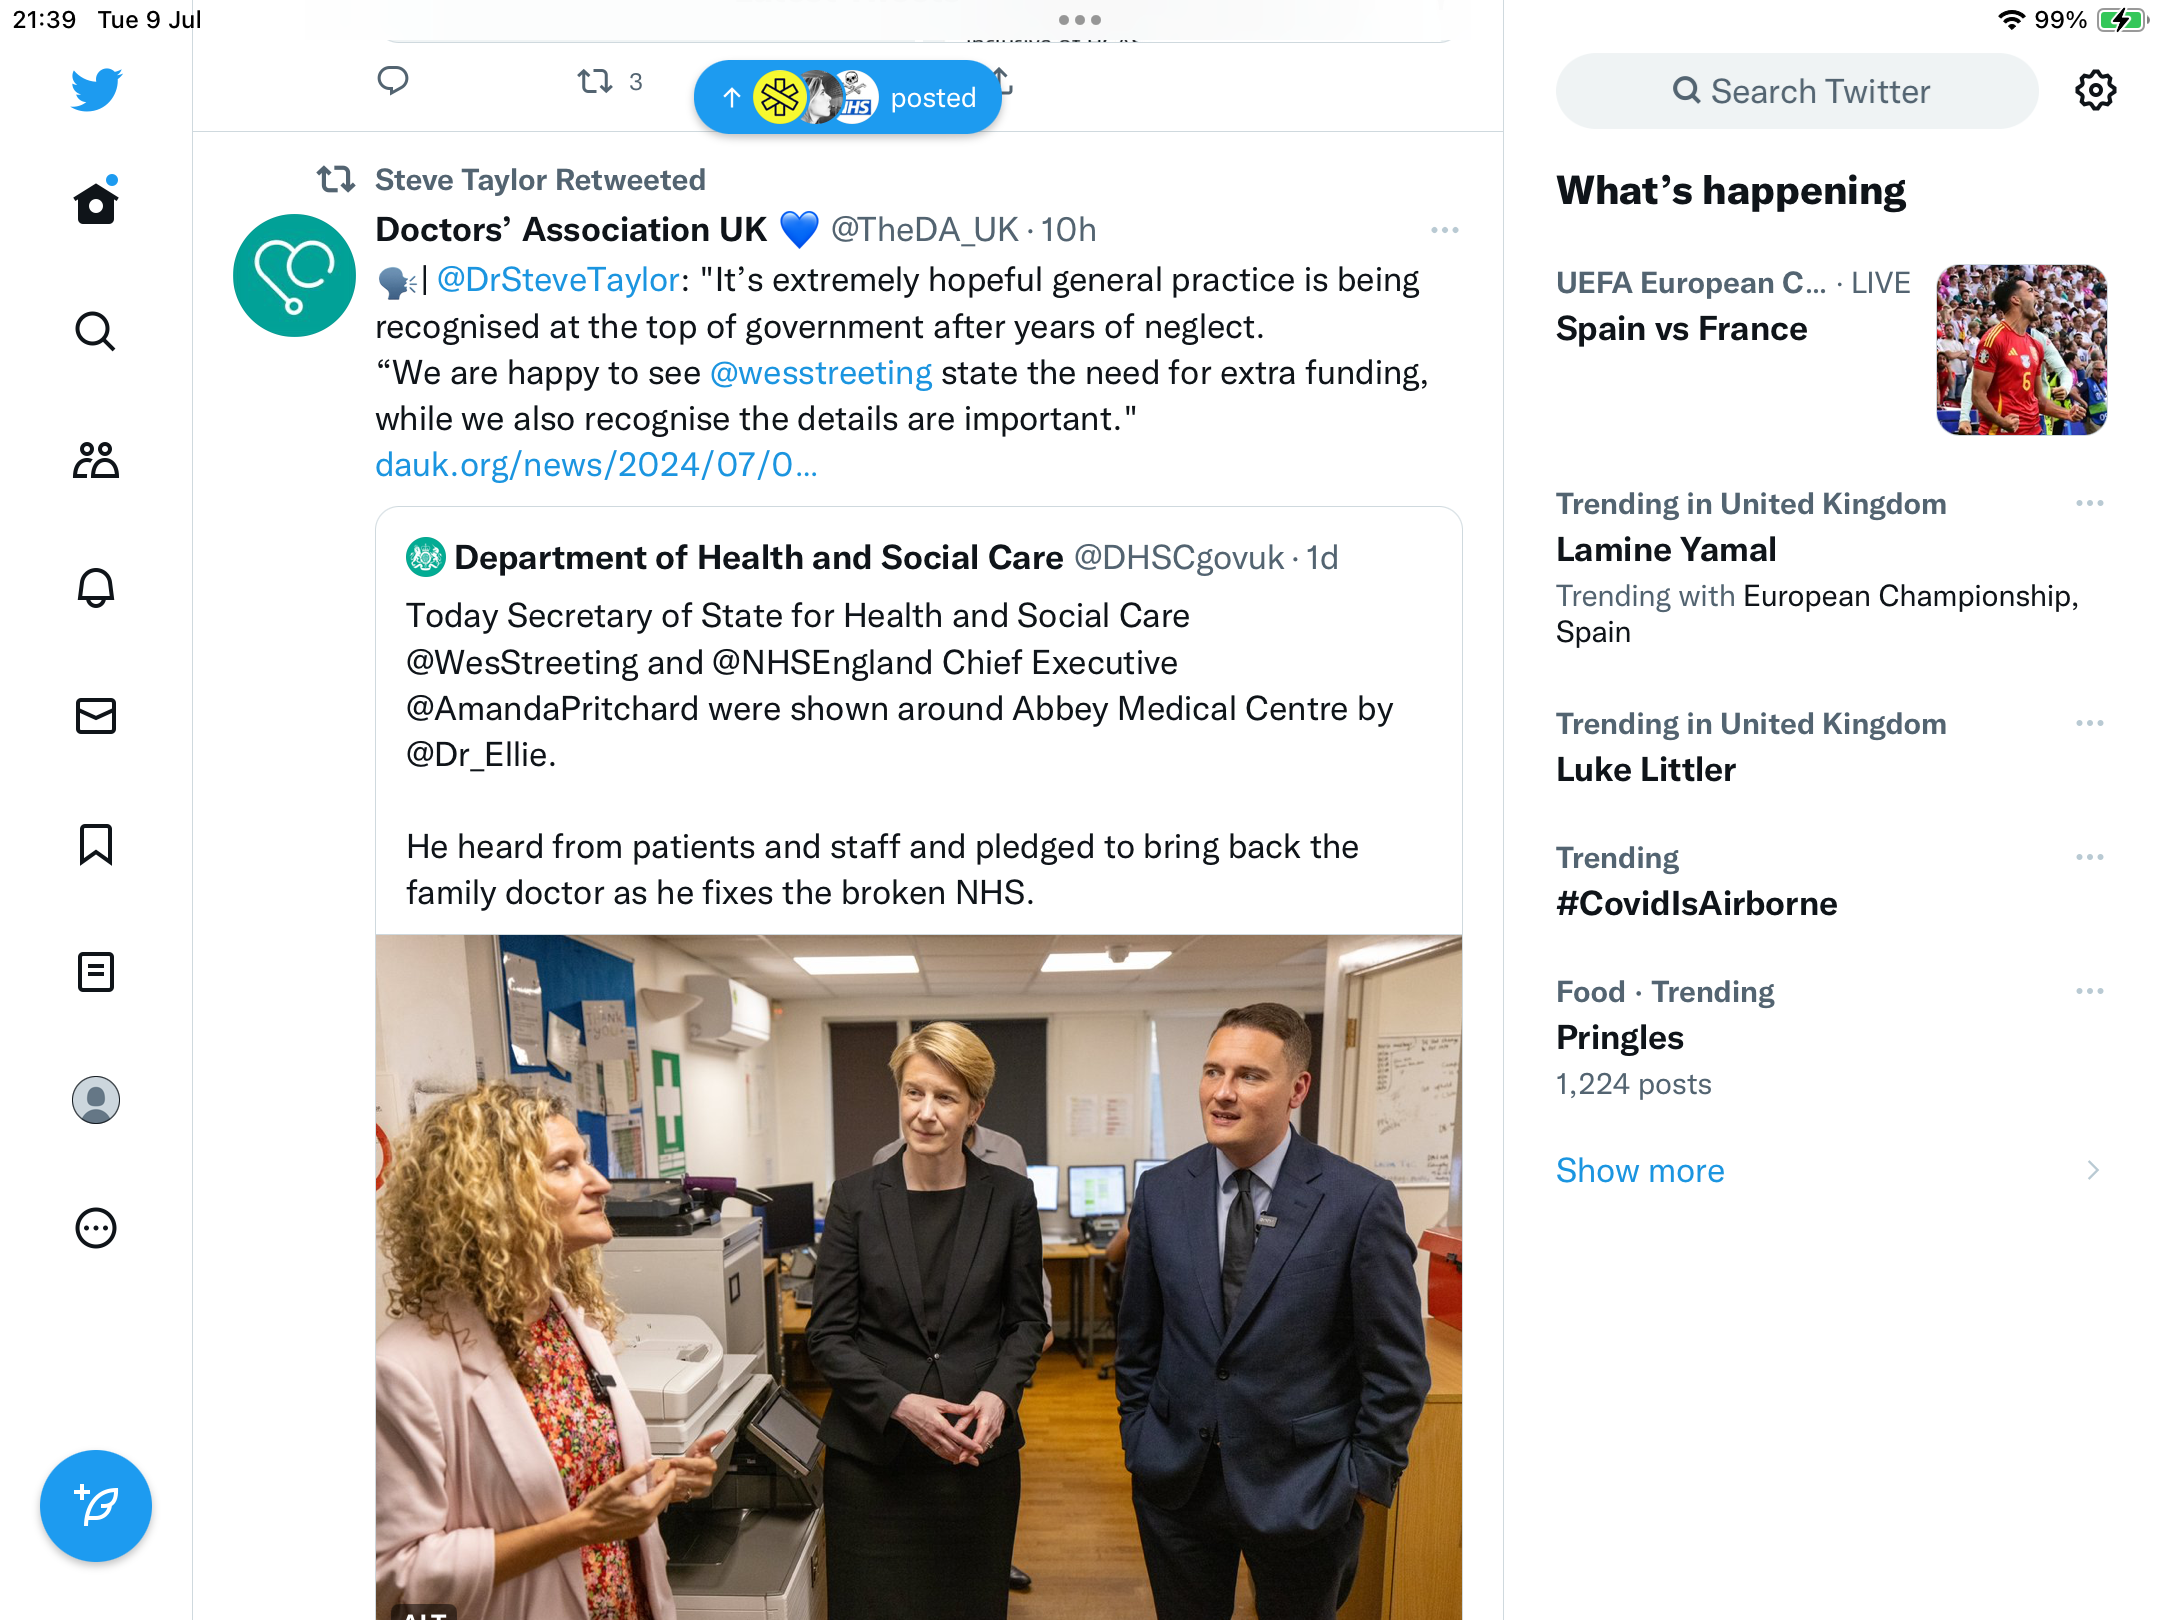This screenshot has height=1620, width=2160.
Task: Compose a new tweet
Action: (x=96, y=1506)
